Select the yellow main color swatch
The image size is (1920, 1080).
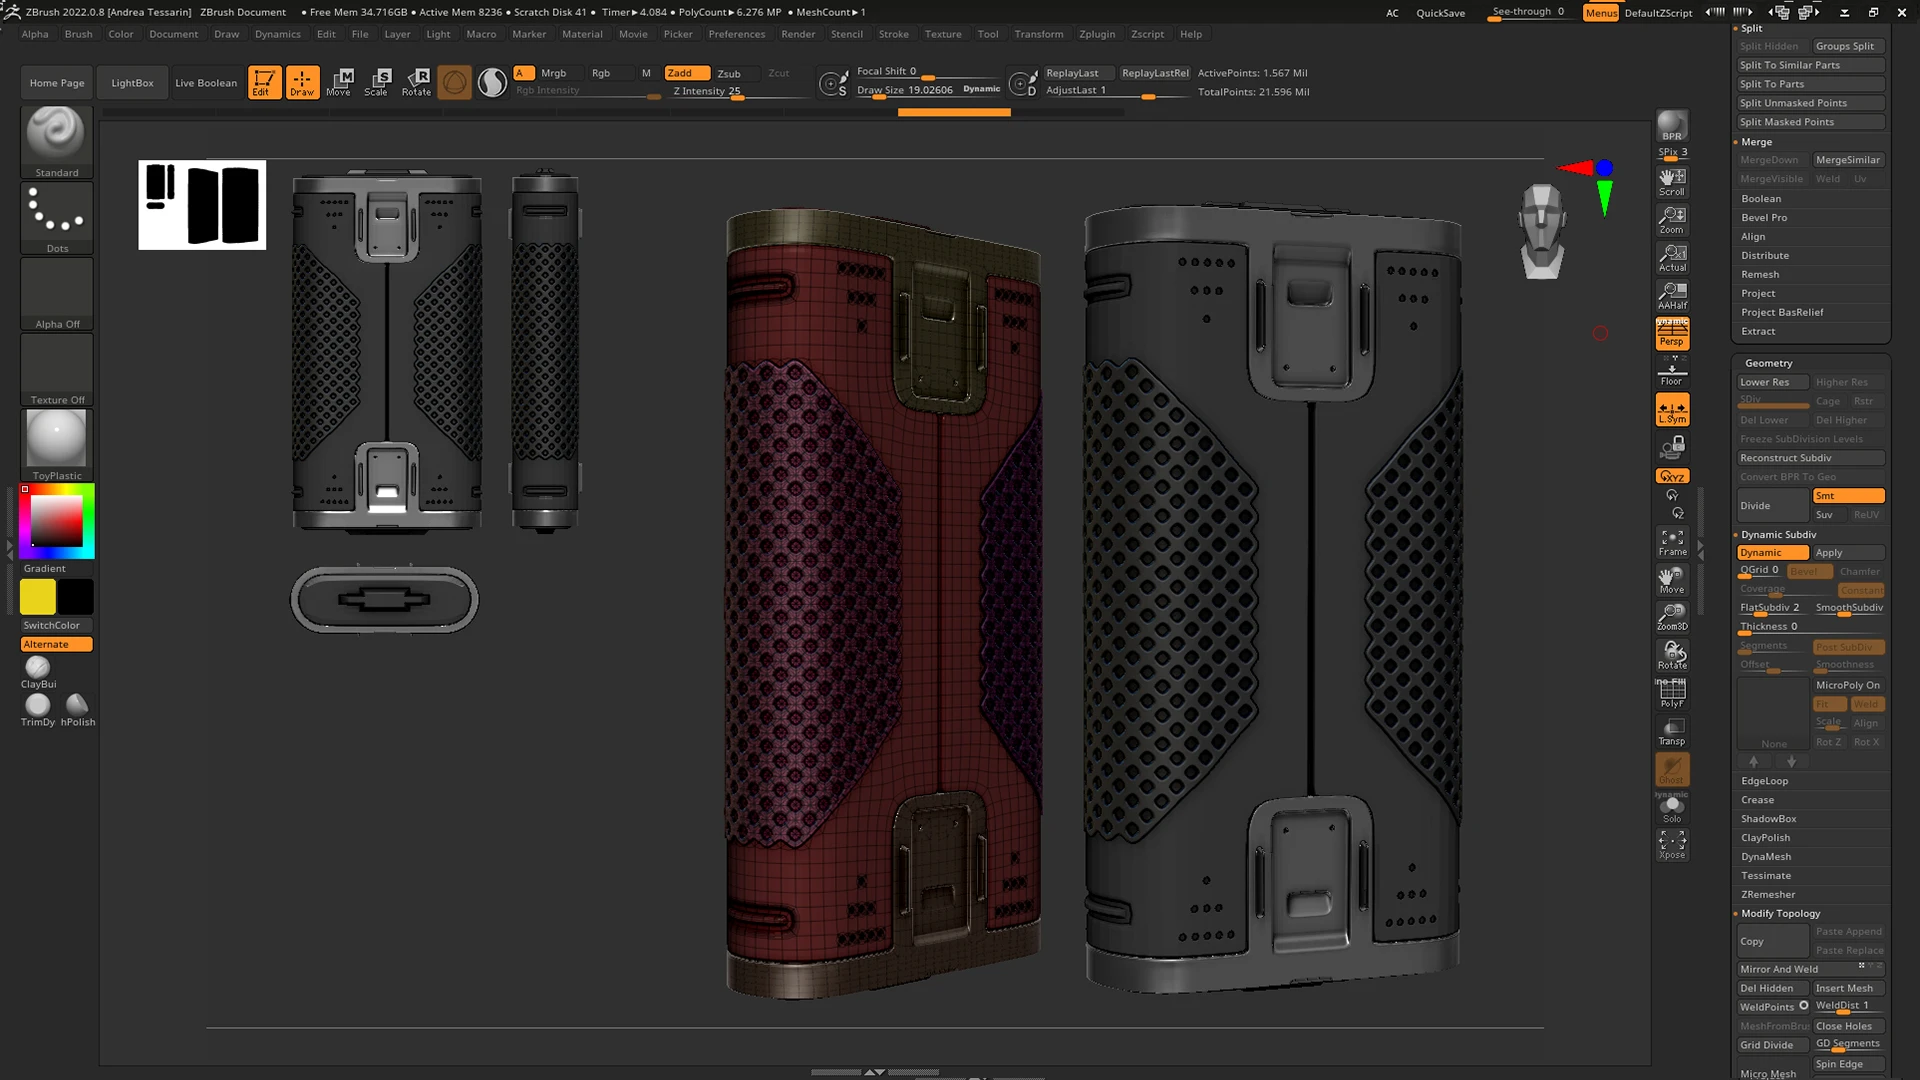tap(38, 597)
